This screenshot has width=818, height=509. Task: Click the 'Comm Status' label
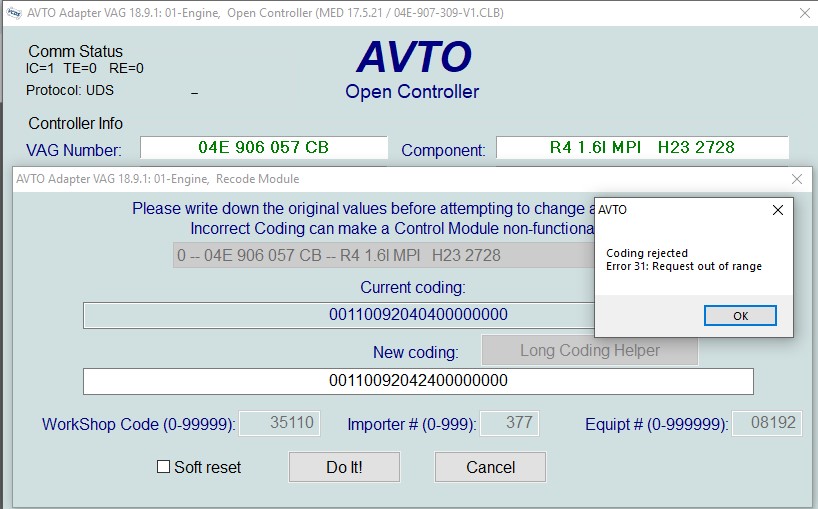[x=76, y=51]
